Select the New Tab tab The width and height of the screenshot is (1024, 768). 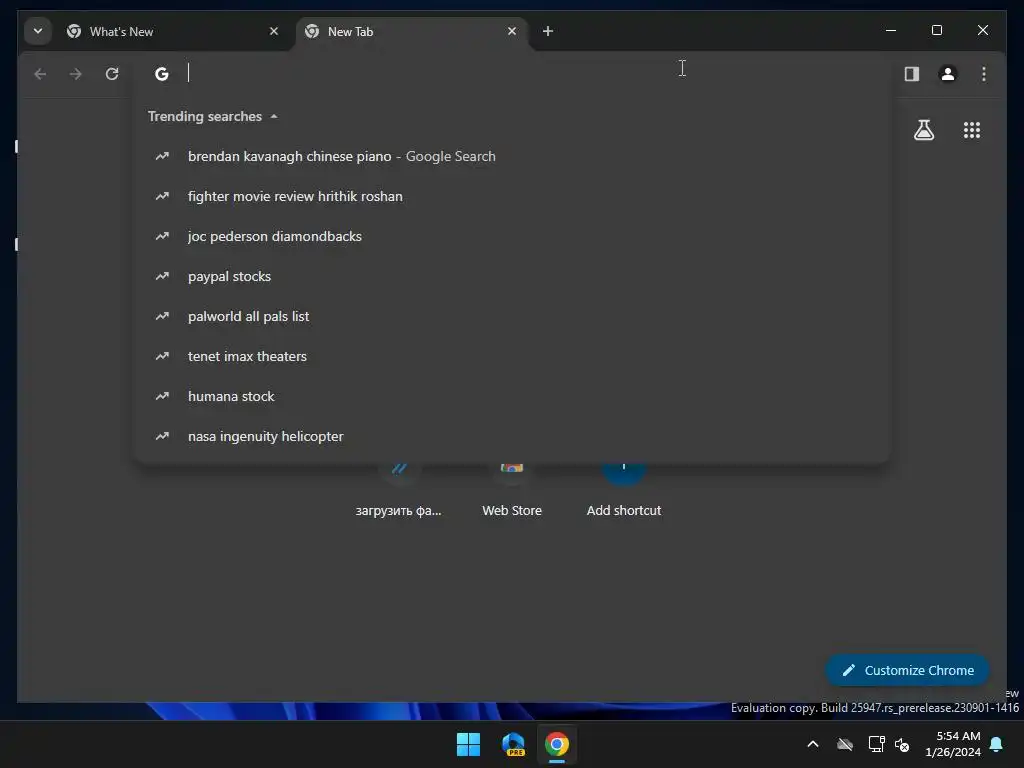click(x=411, y=31)
